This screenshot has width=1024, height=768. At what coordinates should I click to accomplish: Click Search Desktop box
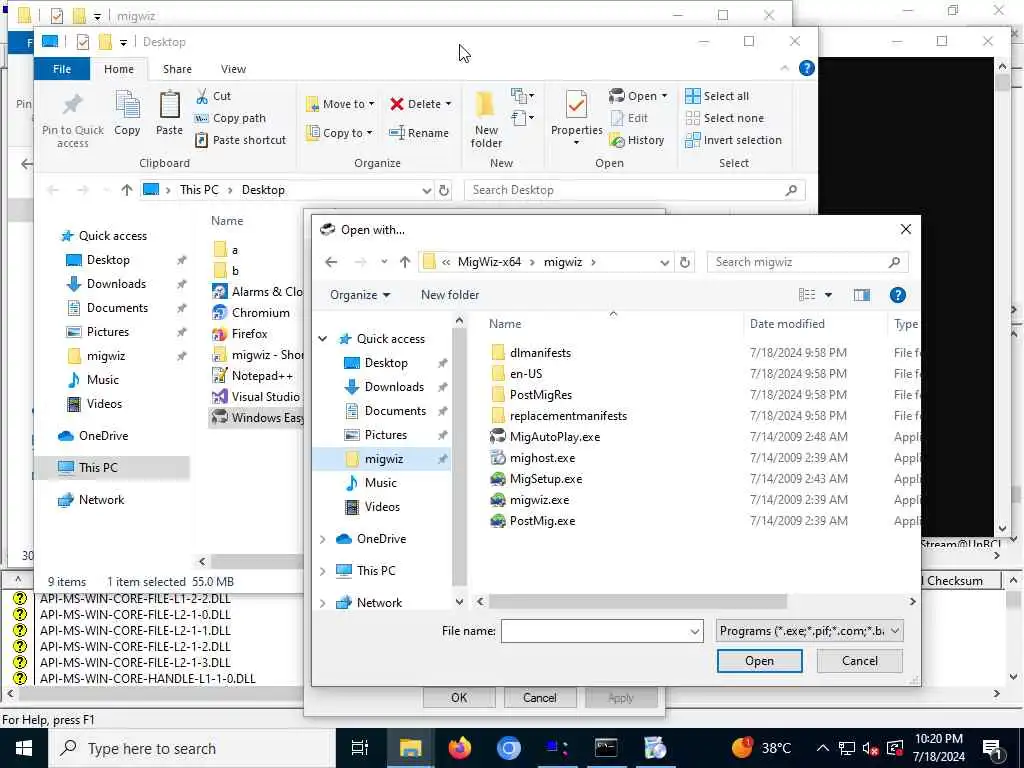point(634,190)
